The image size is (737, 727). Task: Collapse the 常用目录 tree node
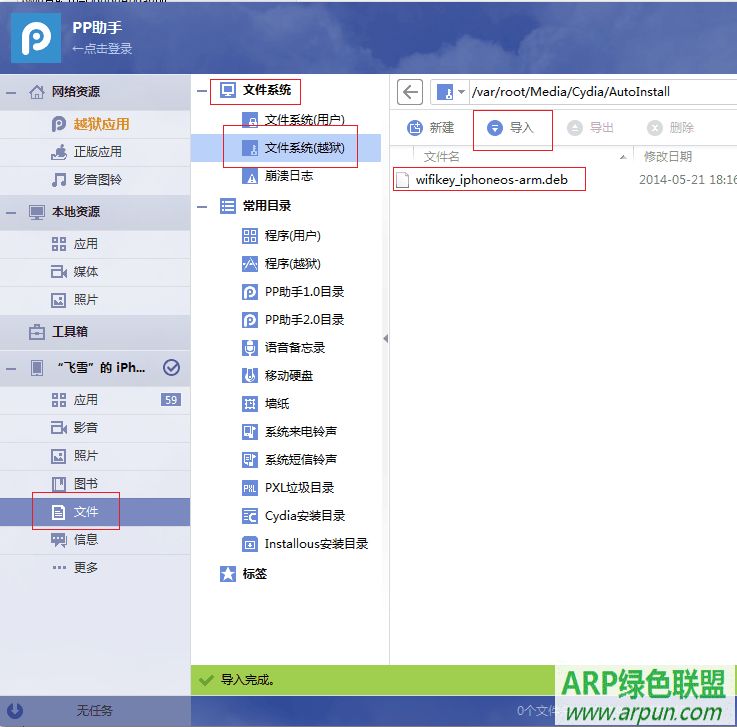pos(202,206)
